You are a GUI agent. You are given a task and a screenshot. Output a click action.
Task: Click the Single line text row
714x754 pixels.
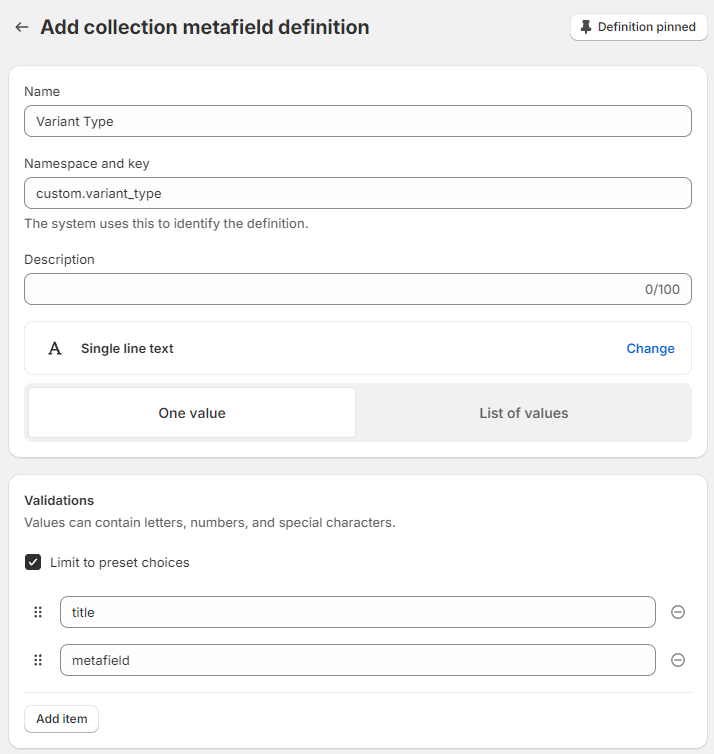pos(300,348)
